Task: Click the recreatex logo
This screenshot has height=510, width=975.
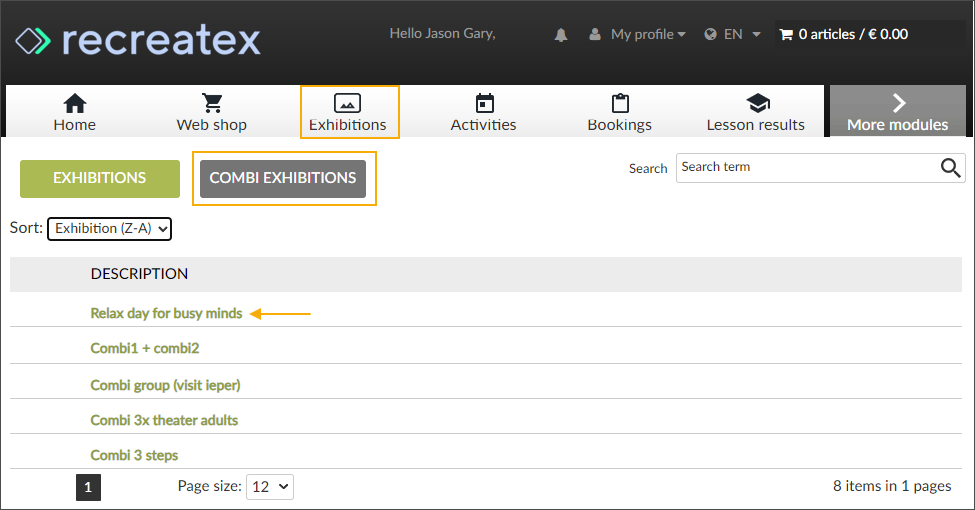Action: click(138, 40)
